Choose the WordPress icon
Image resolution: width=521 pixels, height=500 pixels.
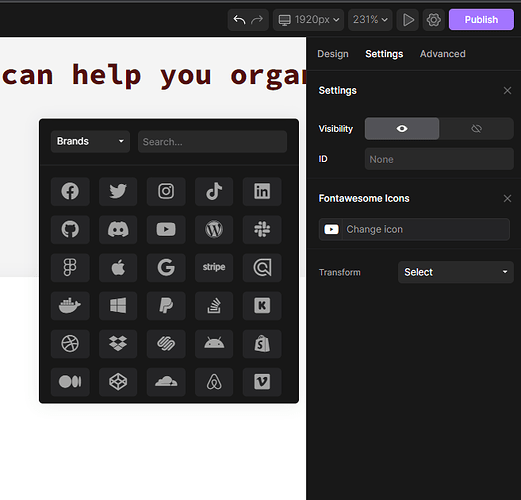tap(214, 229)
